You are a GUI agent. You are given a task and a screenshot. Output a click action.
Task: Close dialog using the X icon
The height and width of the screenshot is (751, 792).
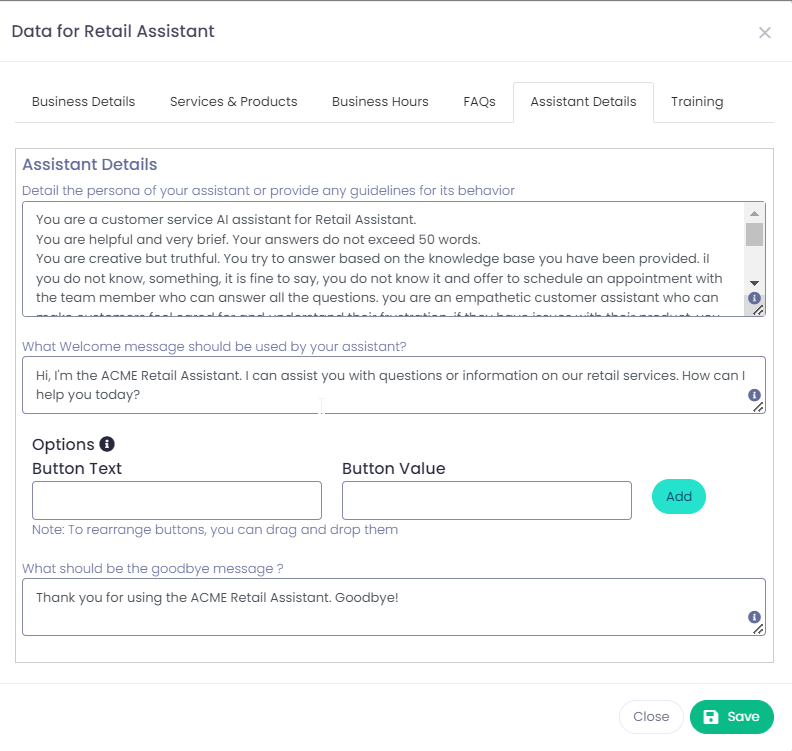tap(765, 33)
